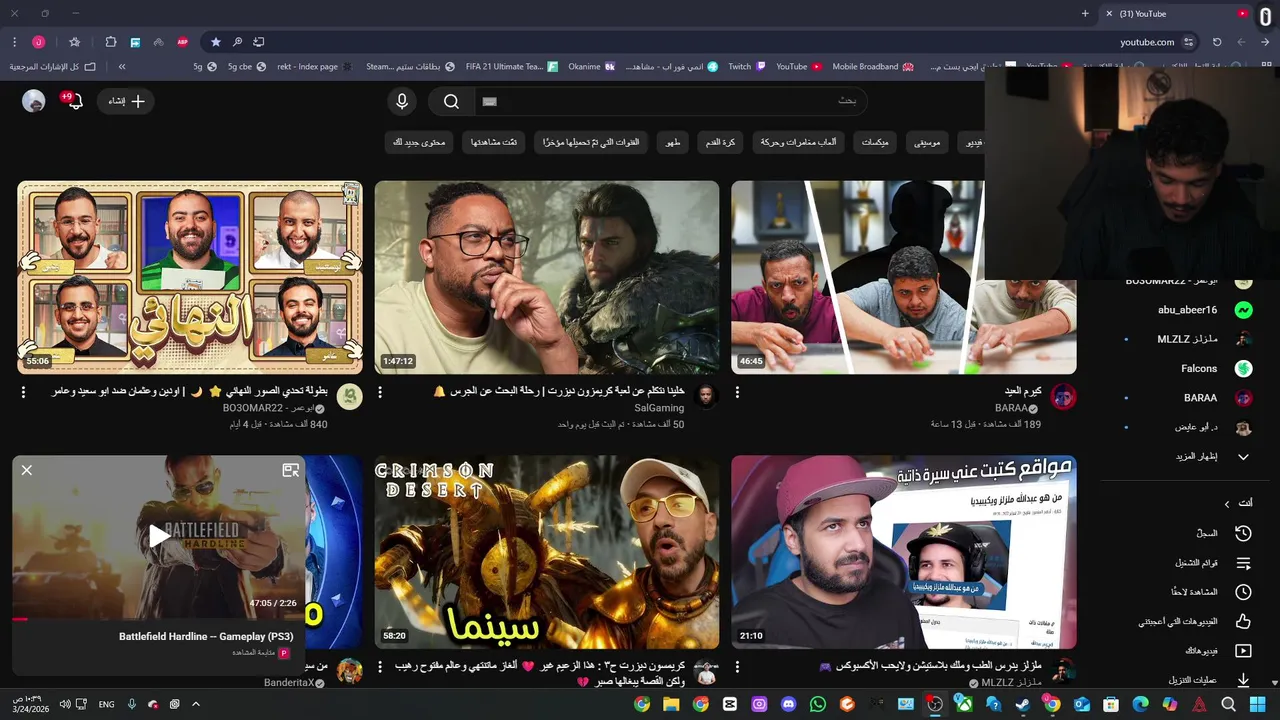
Task: Open watch history (السجل) in sidebar
Action: click(1224, 534)
